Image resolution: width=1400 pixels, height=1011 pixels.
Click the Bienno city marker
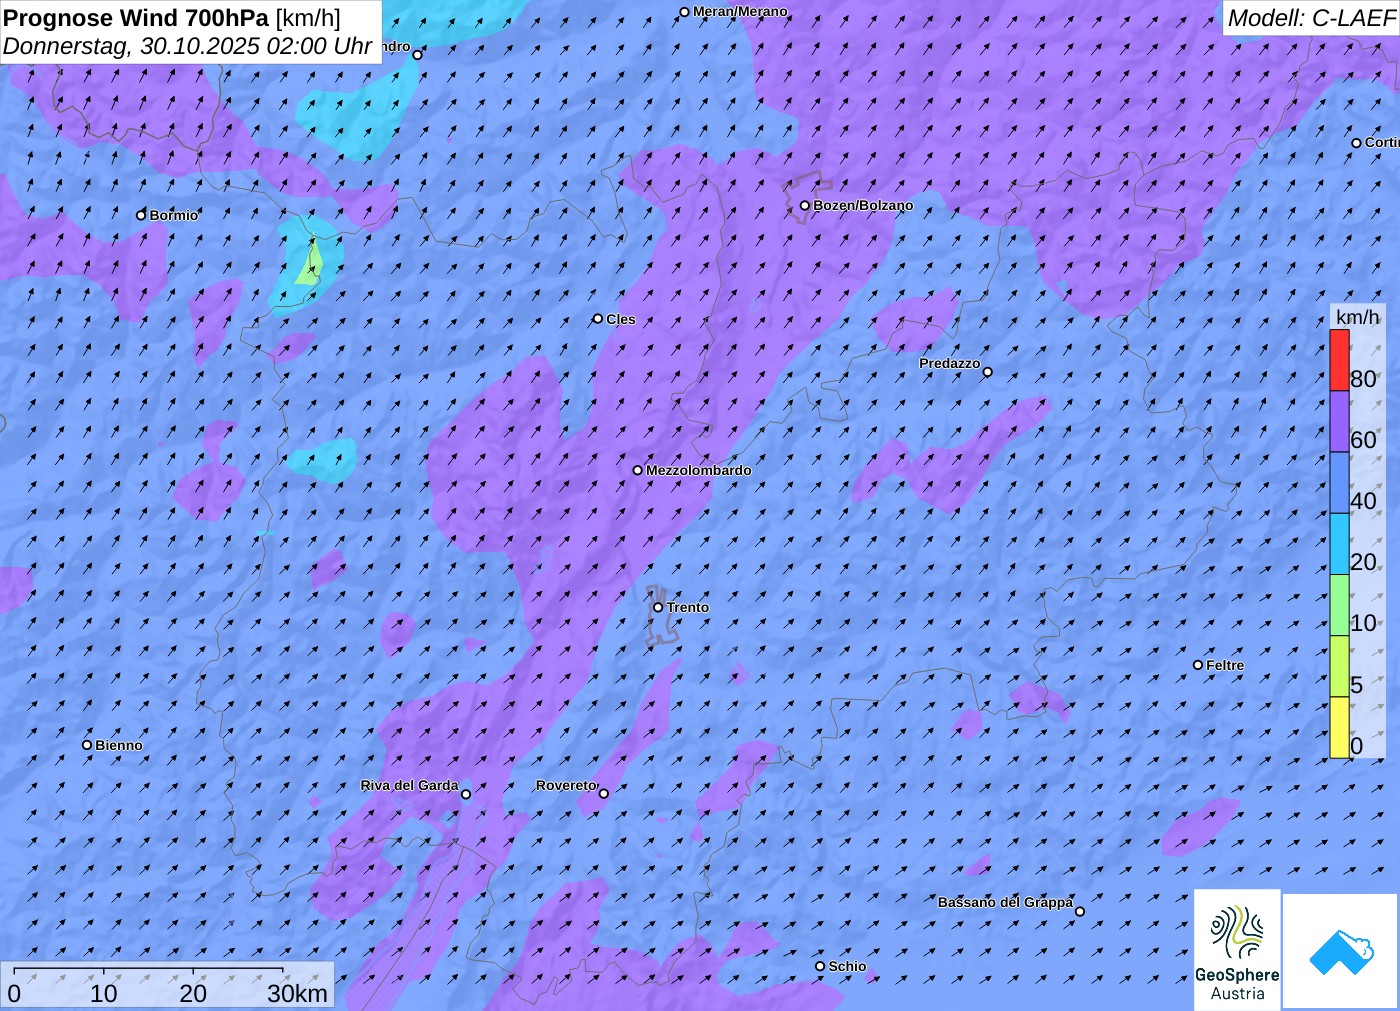(x=87, y=745)
